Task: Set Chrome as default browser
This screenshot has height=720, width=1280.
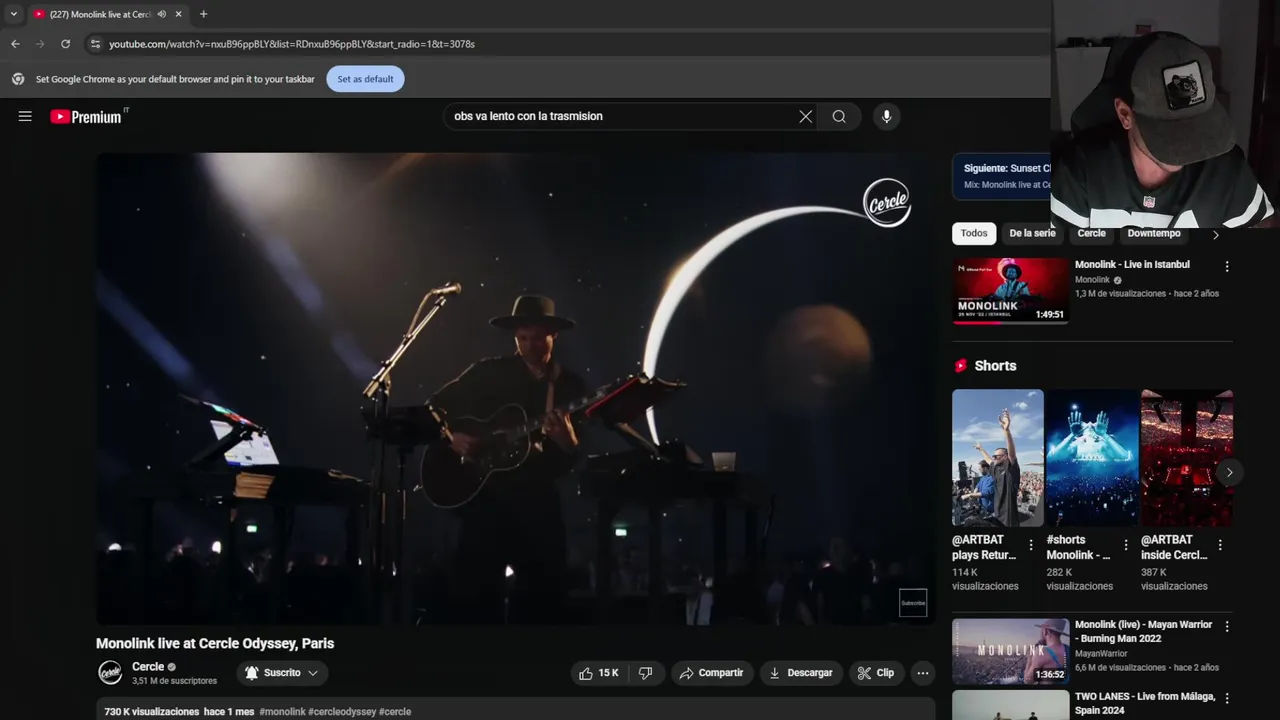Action: pyautogui.click(x=365, y=79)
